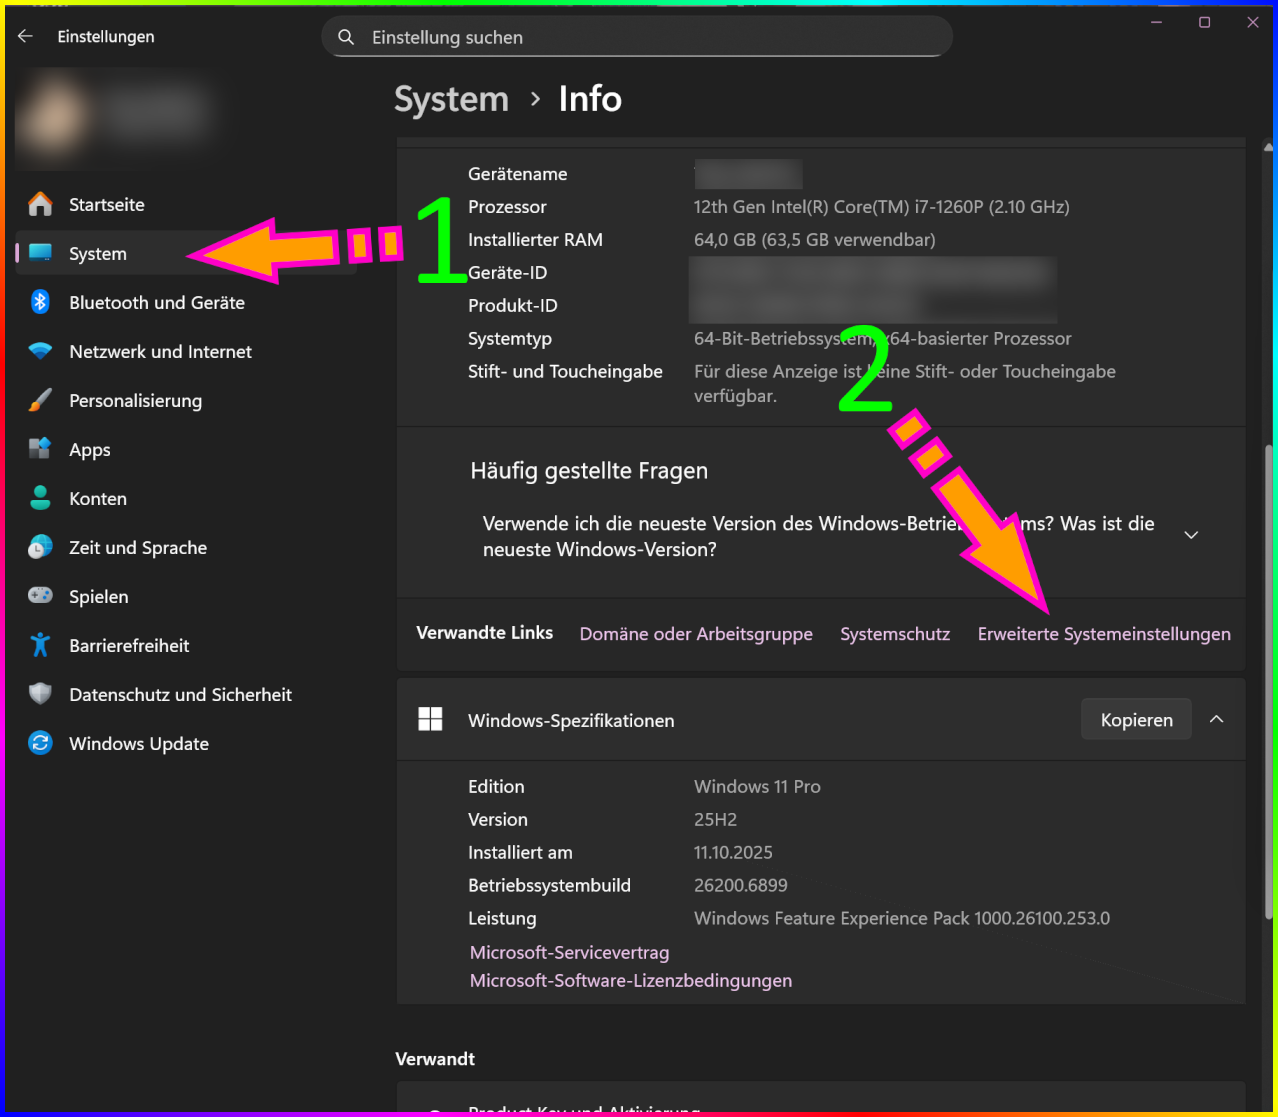Click the search magnifier icon
The height and width of the screenshot is (1117, 1278).
click(x=346, y=37)
